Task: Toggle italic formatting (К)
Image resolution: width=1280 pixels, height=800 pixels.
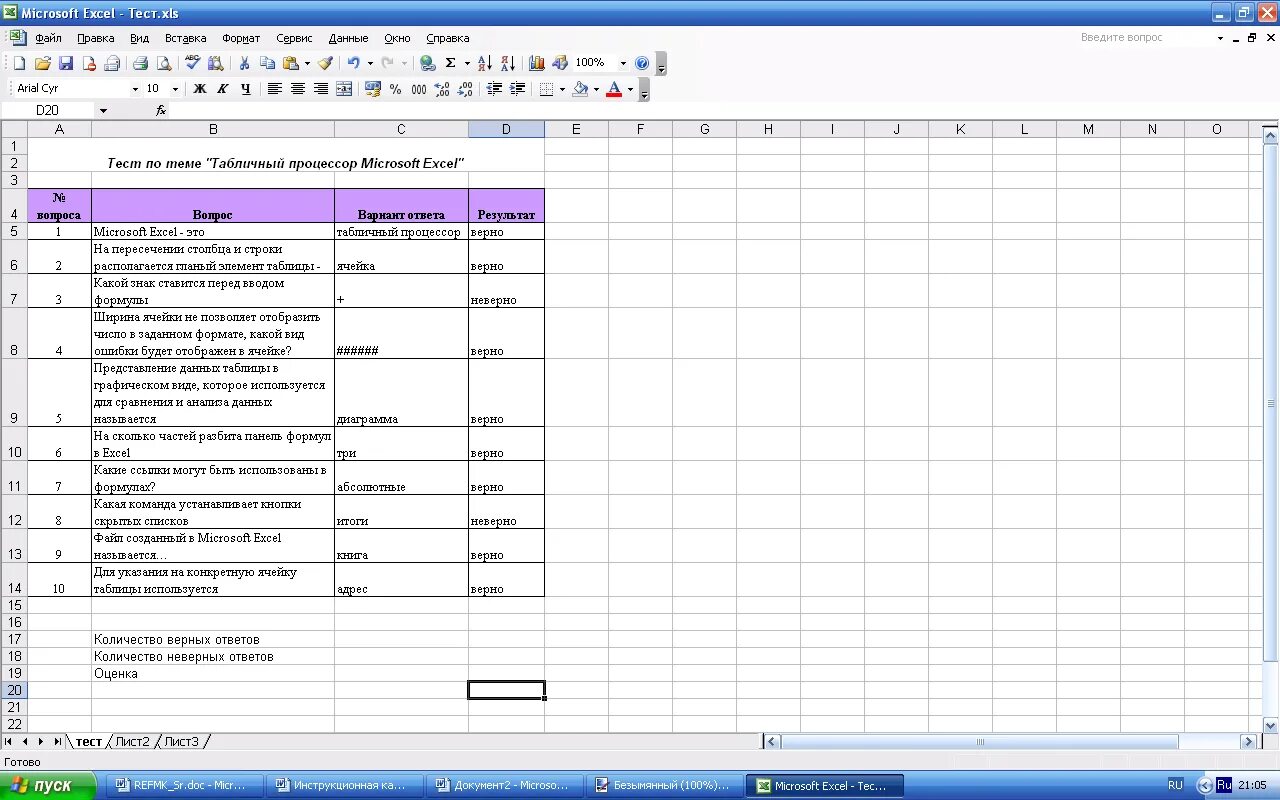Action: (x=223, y=89)
